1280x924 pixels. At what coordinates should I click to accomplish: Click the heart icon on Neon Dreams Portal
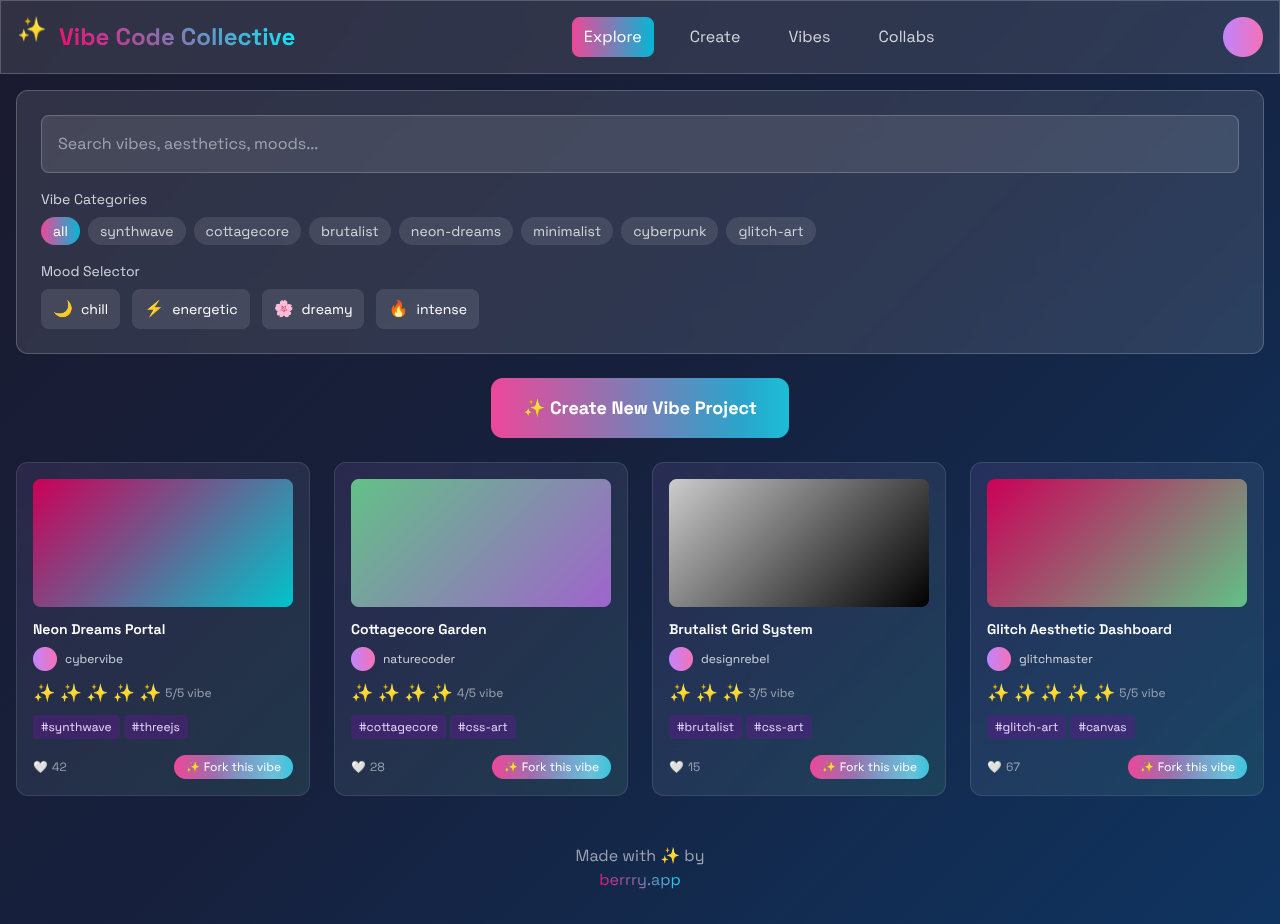(x=39, y=766)
